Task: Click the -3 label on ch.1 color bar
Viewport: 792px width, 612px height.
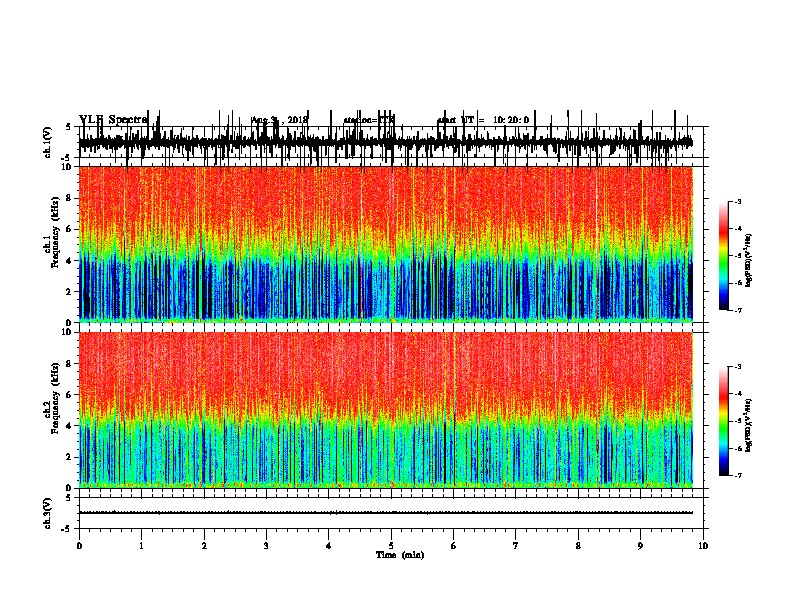Action: click(738, 201)
